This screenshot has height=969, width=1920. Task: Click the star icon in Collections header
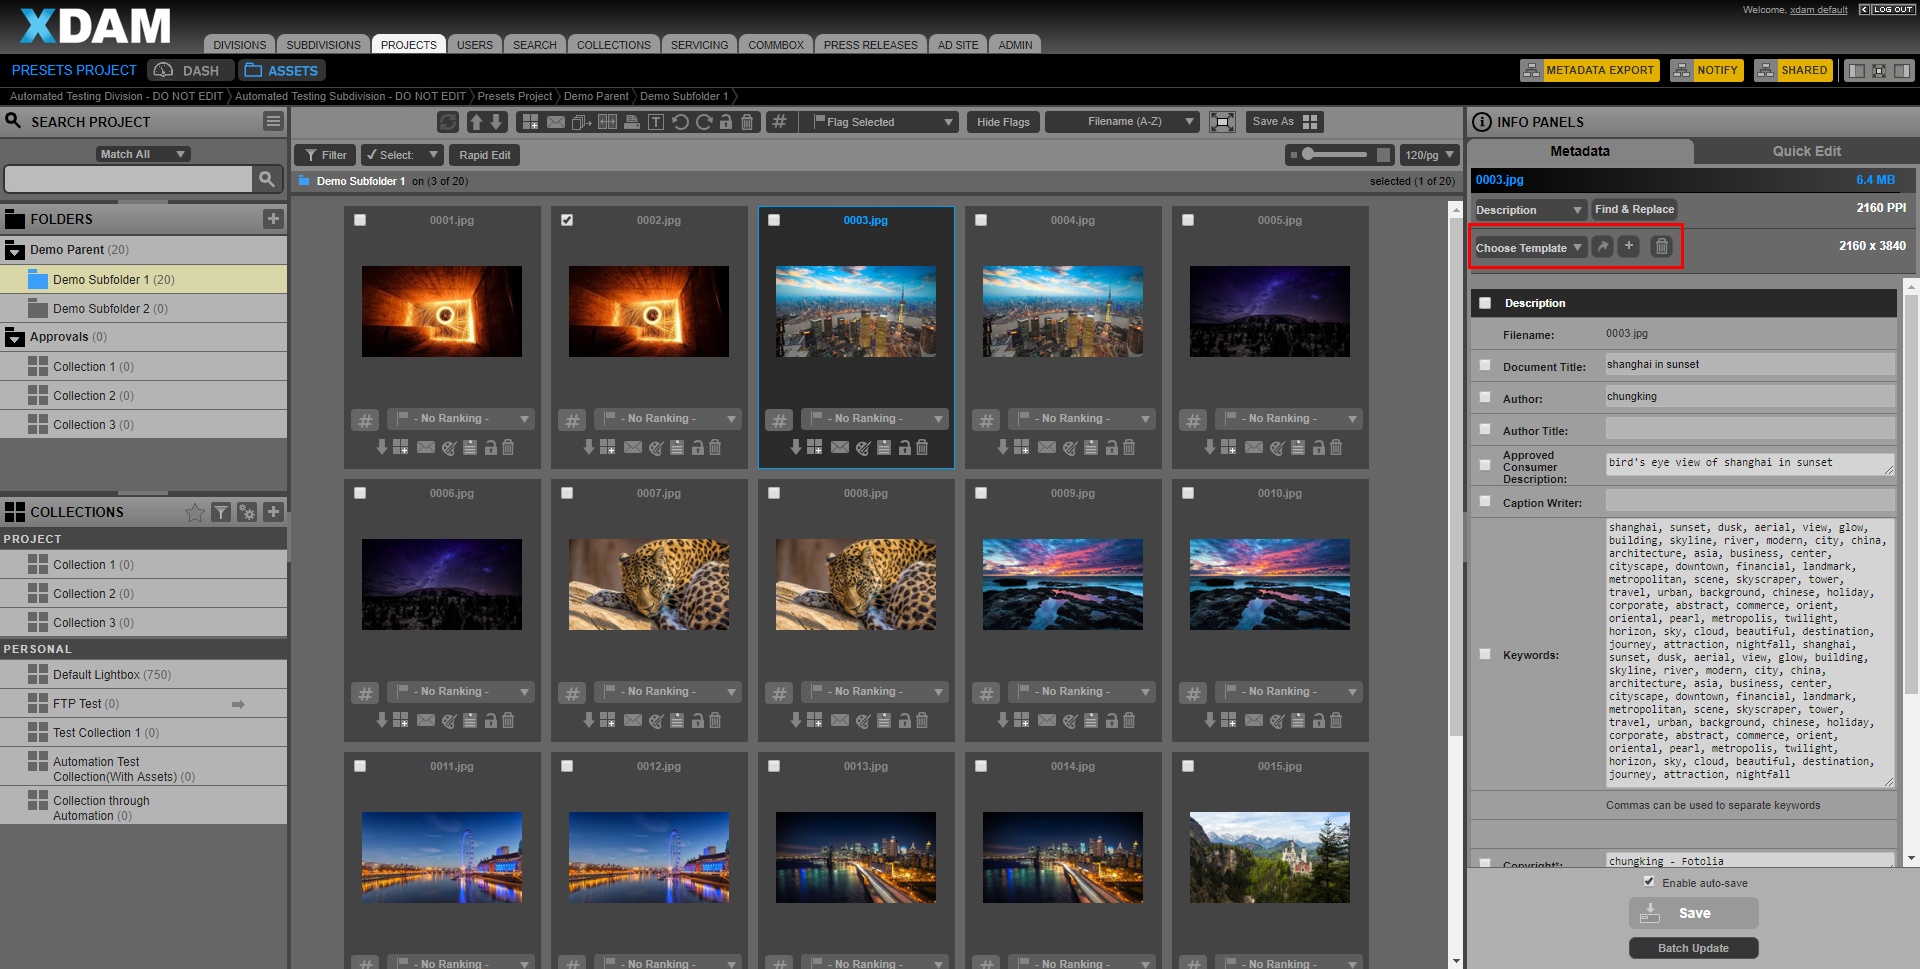(x=195, y=512)
